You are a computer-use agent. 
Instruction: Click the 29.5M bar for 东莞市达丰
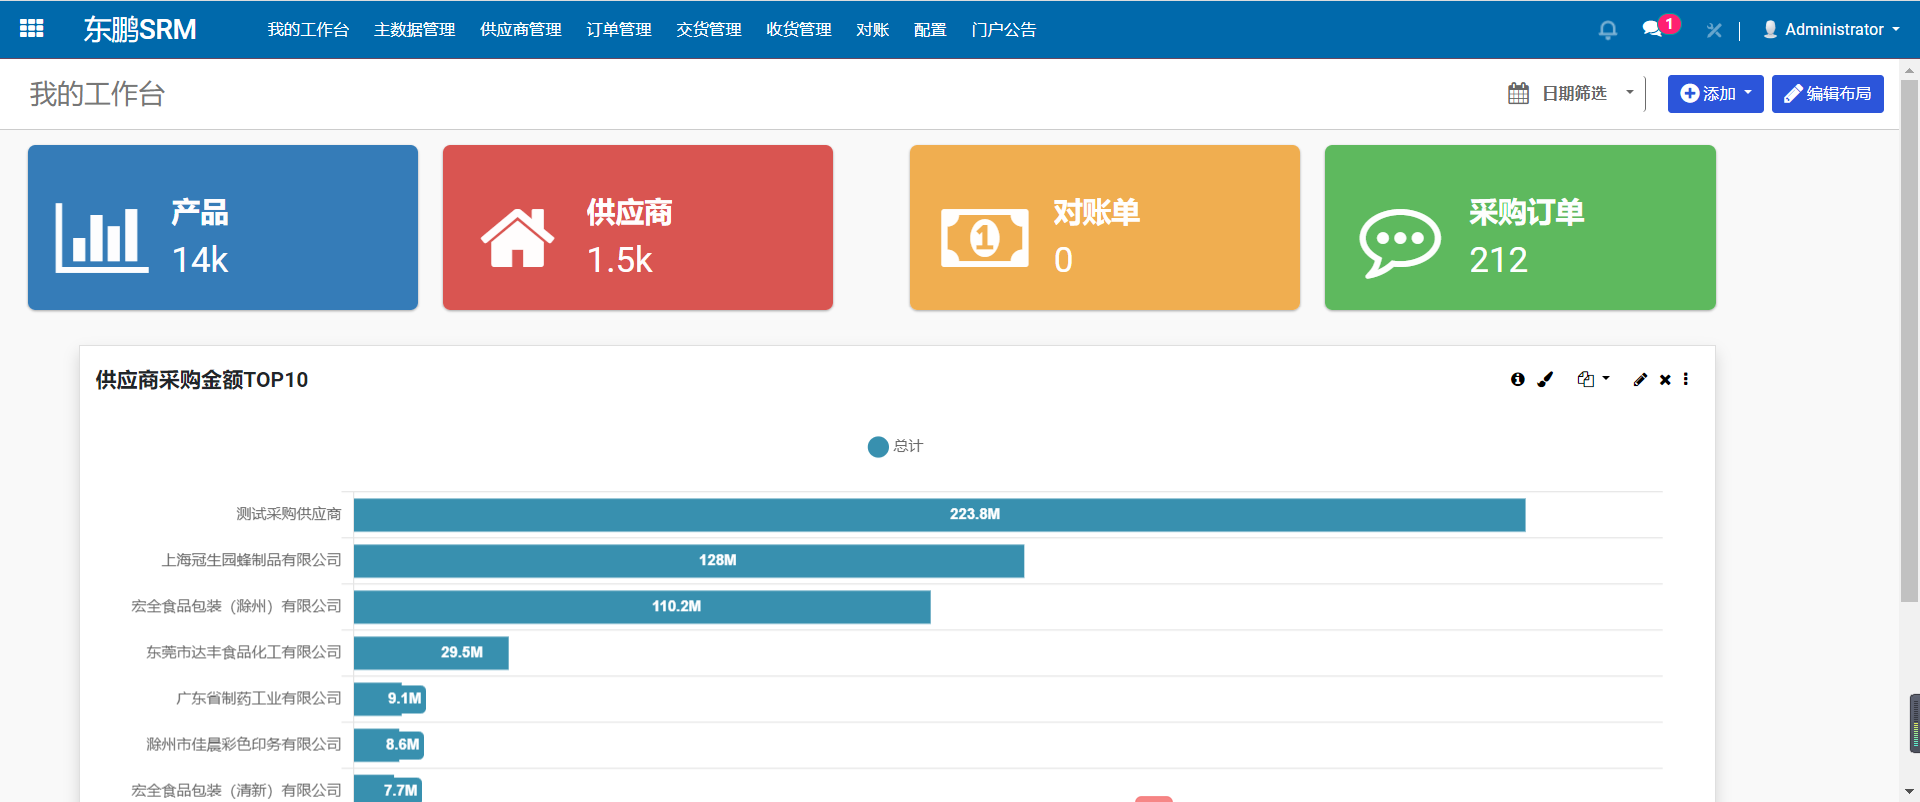tap(431, 653)
